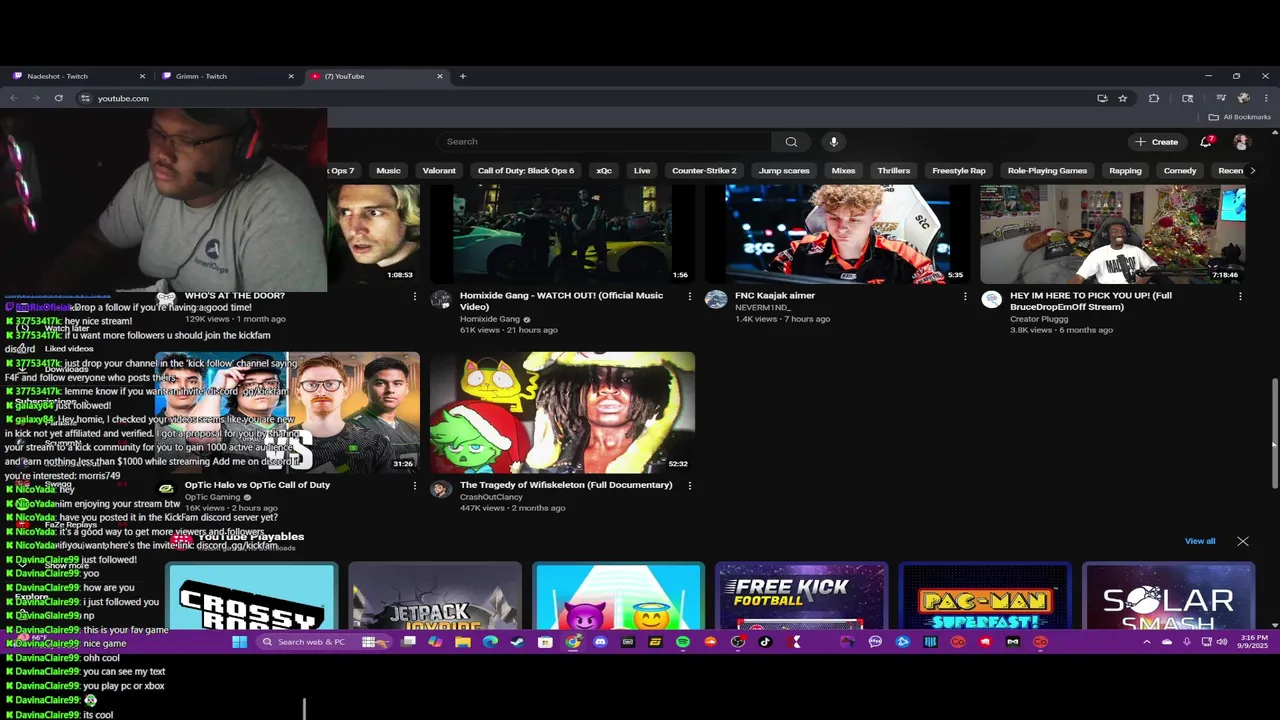
Task: Select the Freestyle Rap chip
Action: pos(959,171)
